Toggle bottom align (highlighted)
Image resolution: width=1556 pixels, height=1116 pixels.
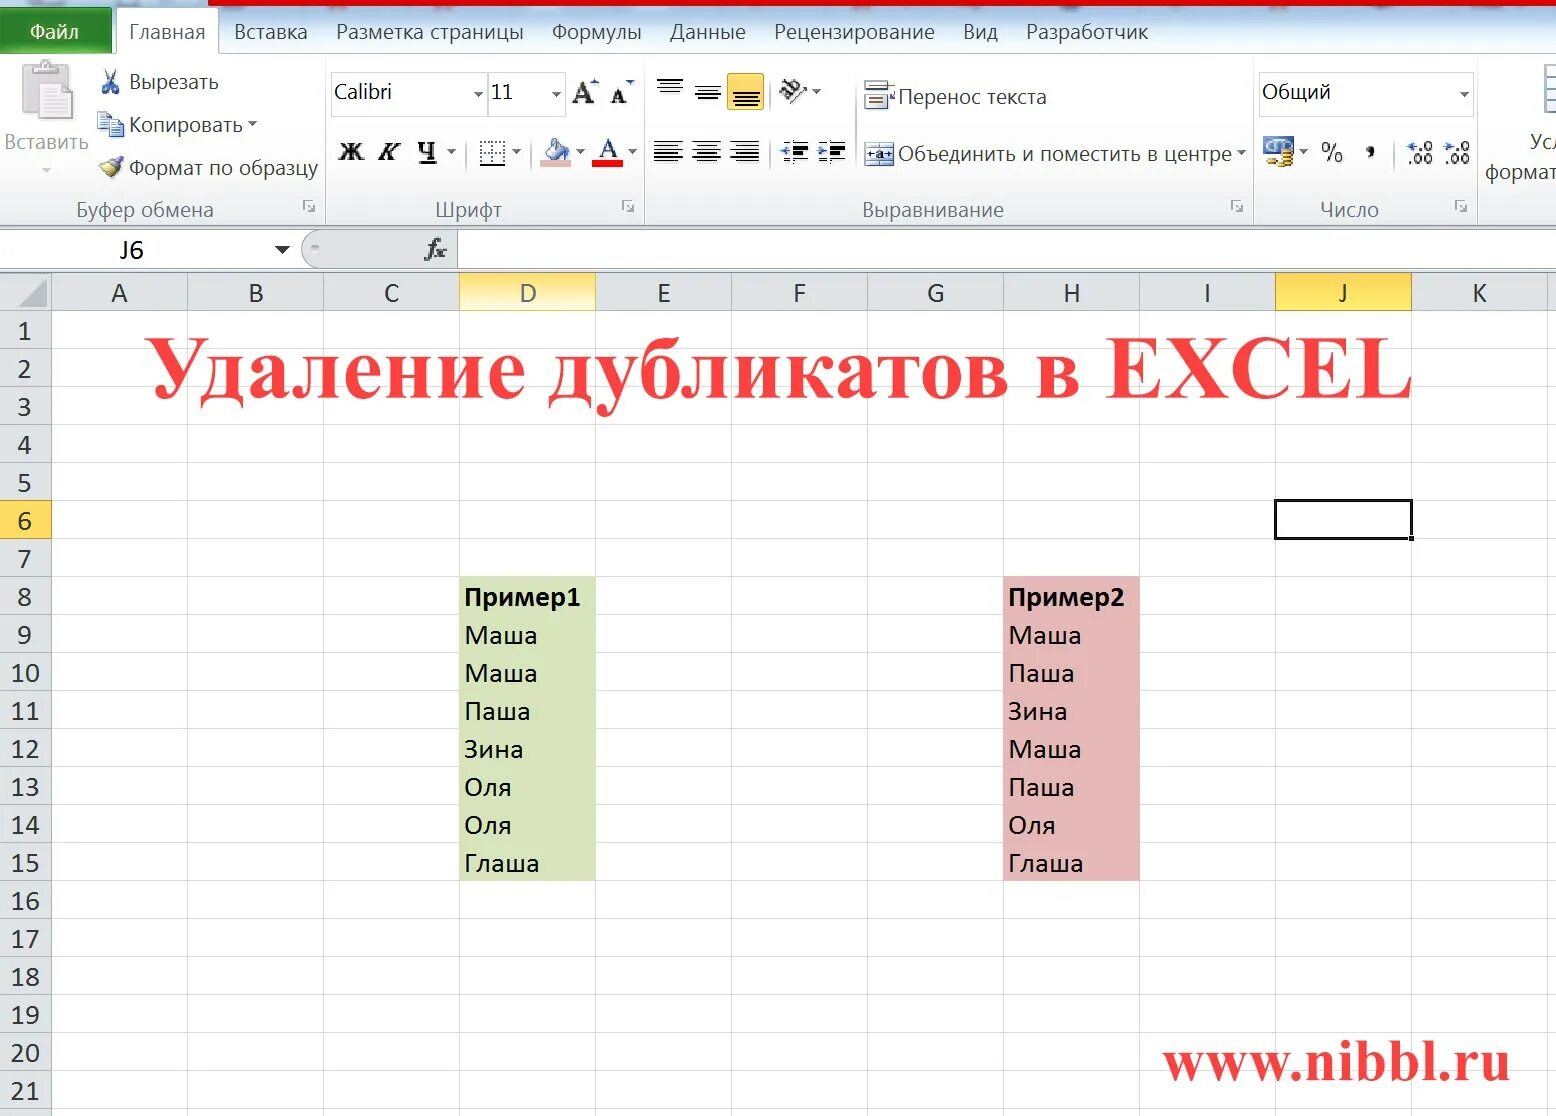tap(746, 92)
